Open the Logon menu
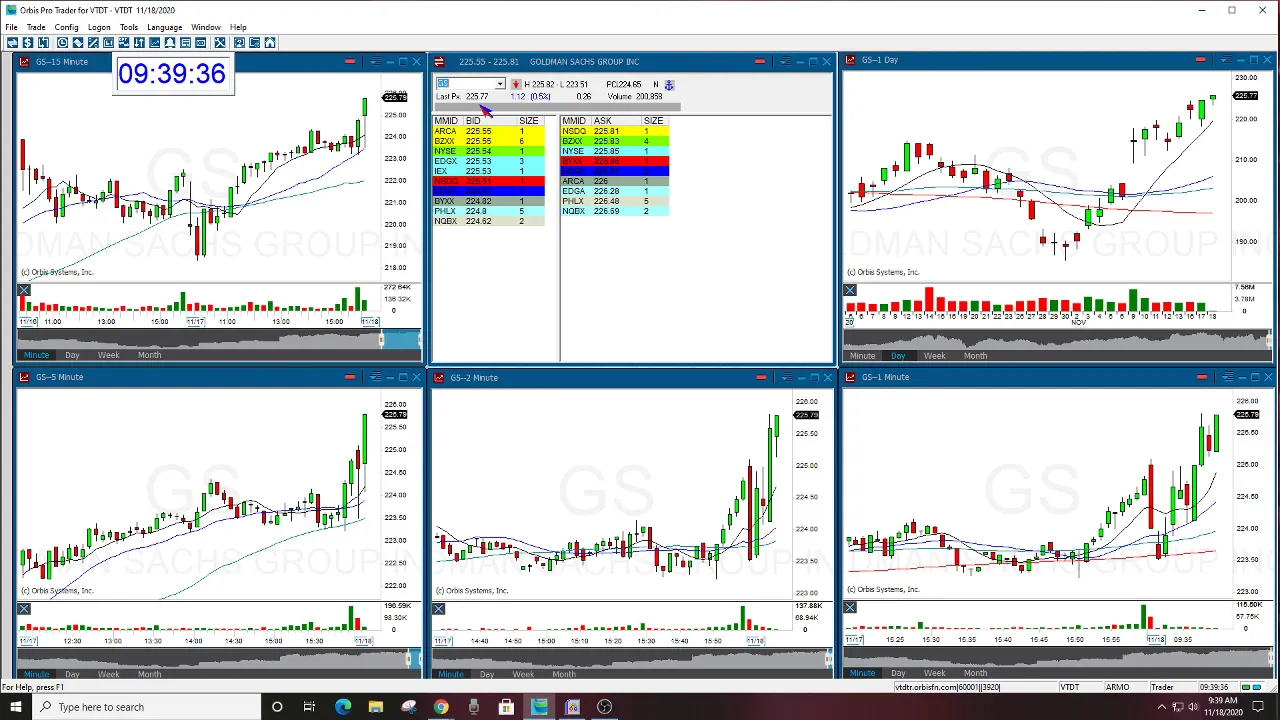Screen dimensions: 1280x720 [x=99, y=27]
